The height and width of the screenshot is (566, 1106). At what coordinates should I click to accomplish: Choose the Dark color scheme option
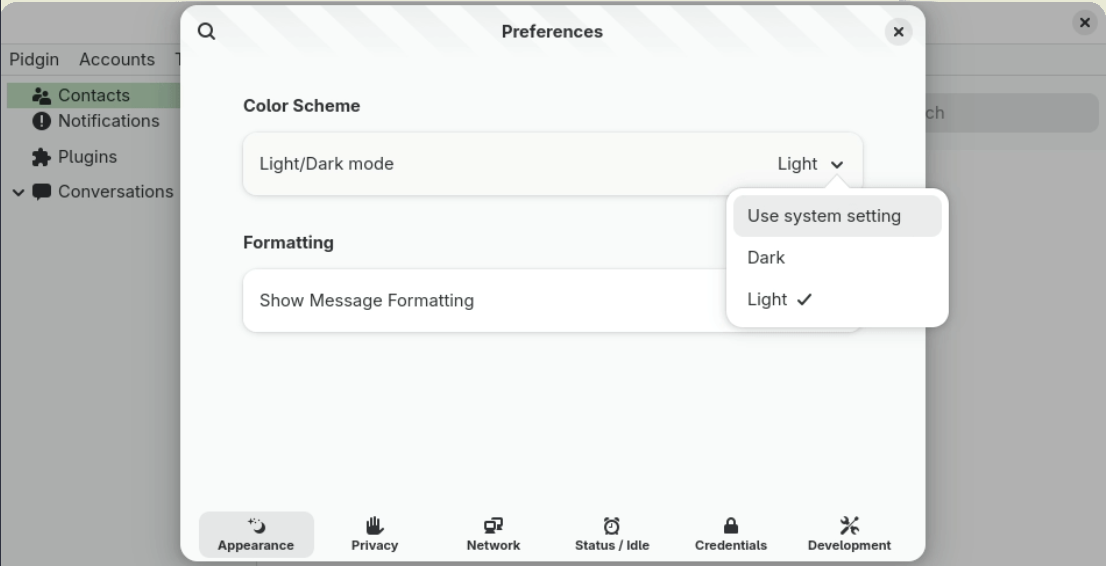point(767,257)
